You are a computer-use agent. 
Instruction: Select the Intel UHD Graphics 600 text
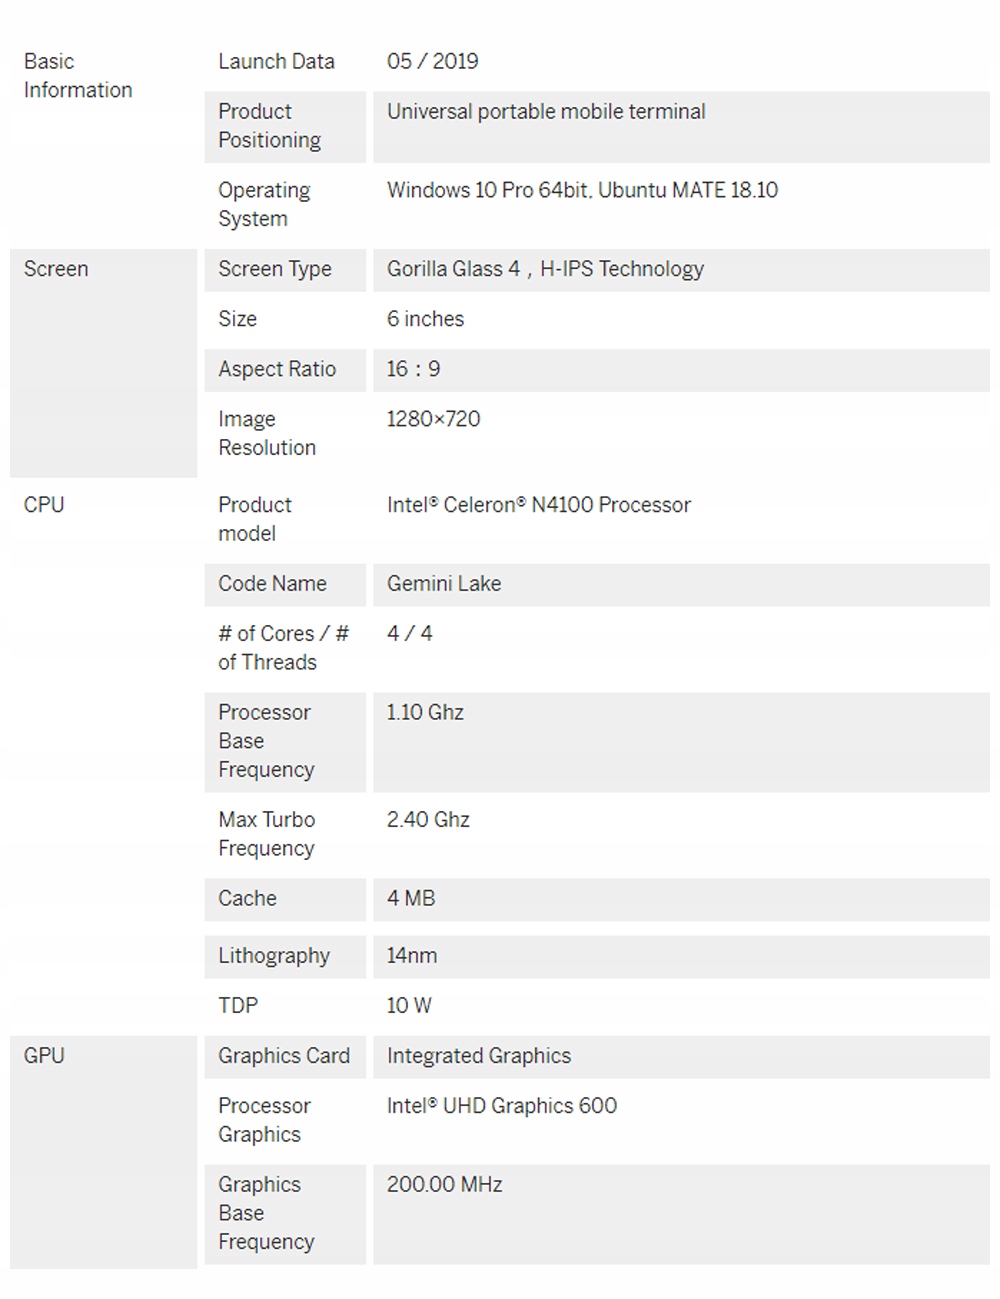[x=501, y=1106]
